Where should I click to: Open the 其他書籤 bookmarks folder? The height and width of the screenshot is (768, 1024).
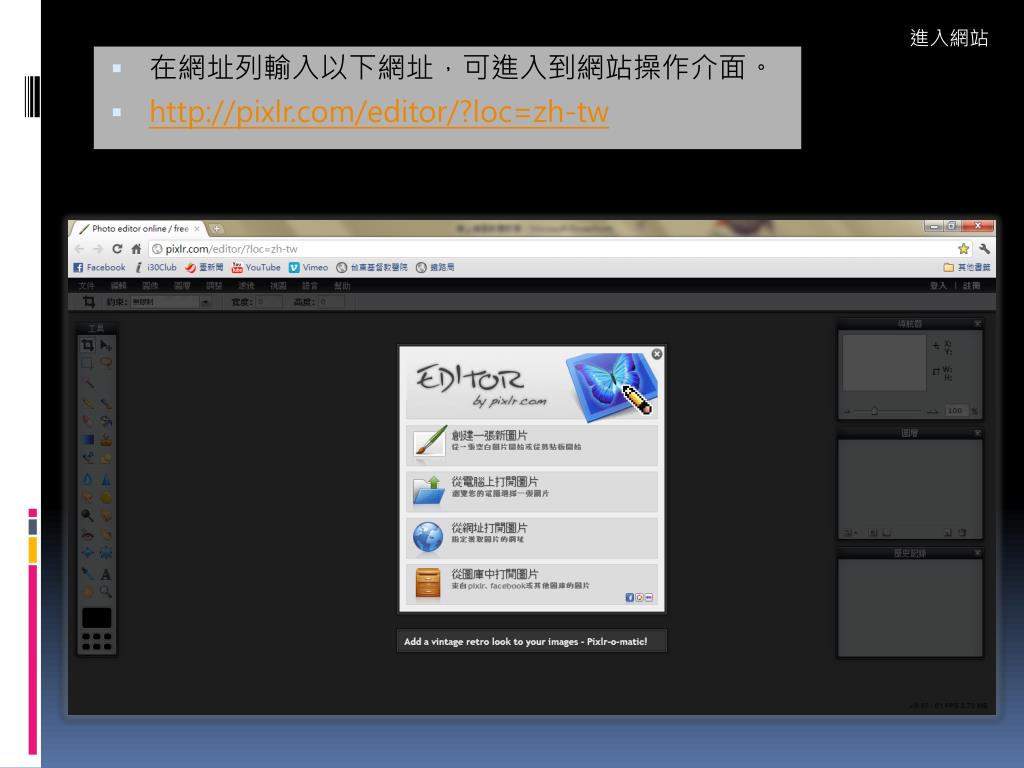[967, 267]
